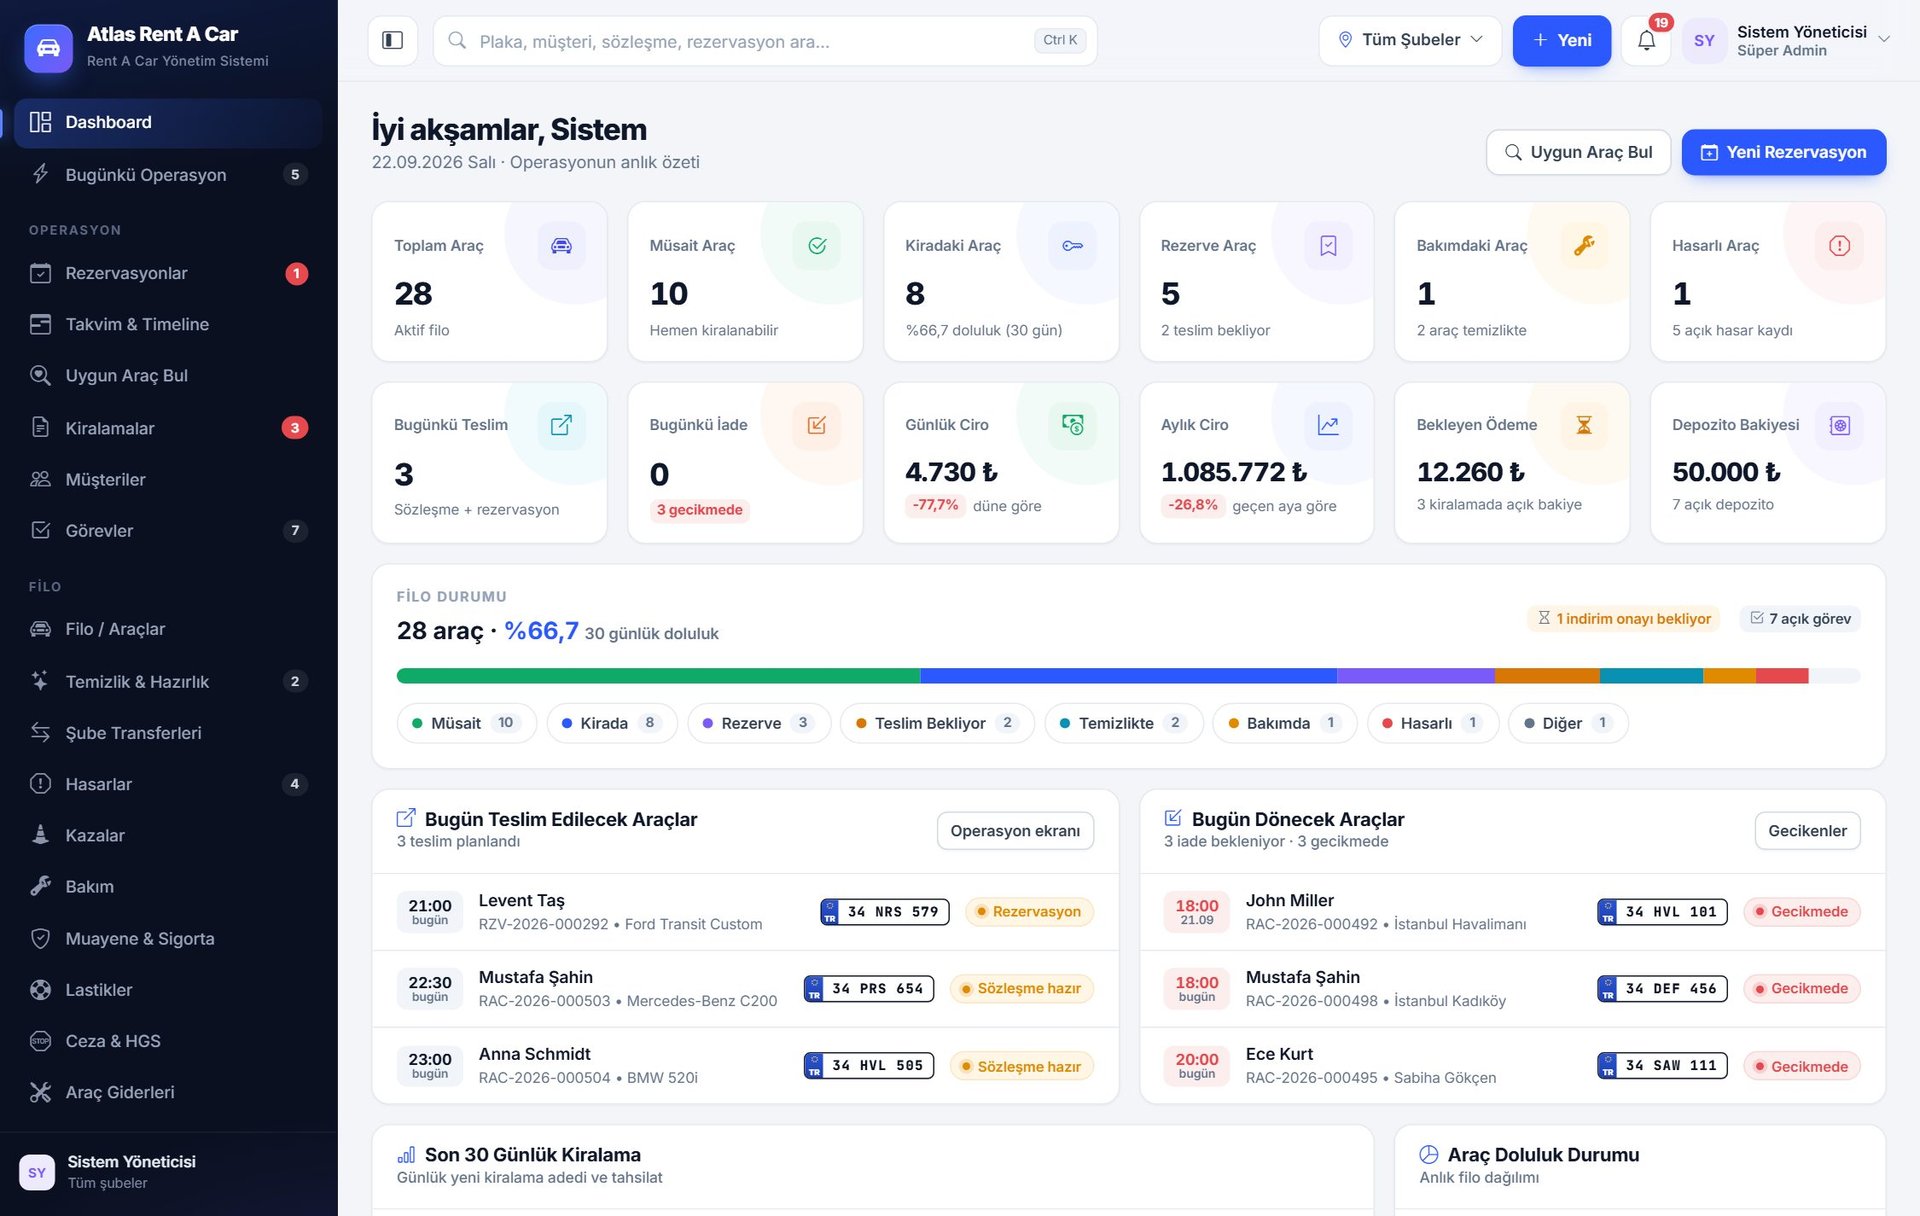Click the green Müsait bar segment
The width and height of the screenshot is (1920, 1216).
(658, 676)
